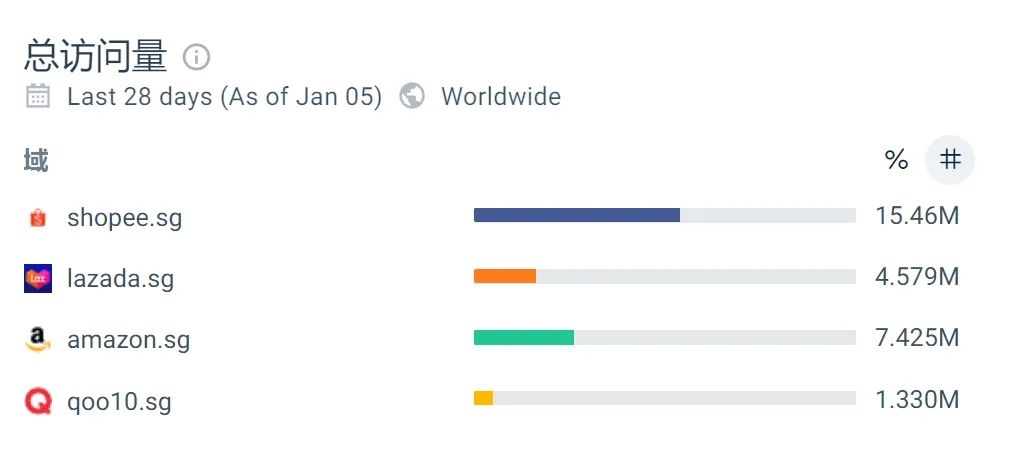Click the 15.46M visits value
The height and width of the screenshot is (469, 1027).
click(x=917, y=216)
